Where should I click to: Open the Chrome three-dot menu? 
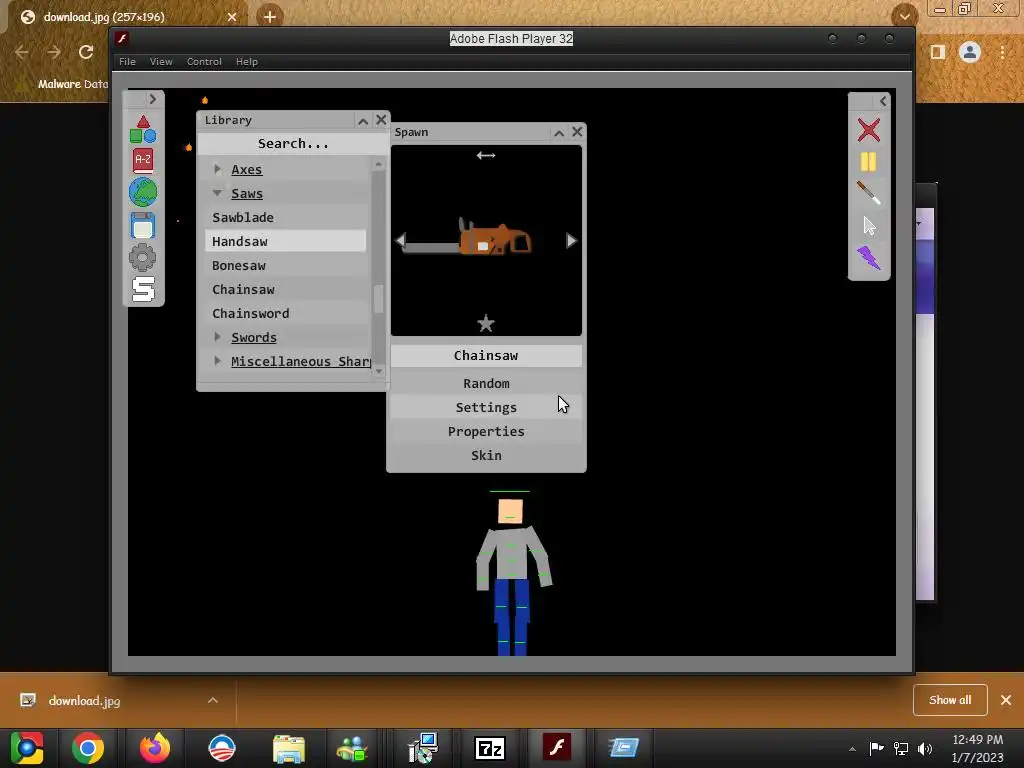(1002, 52)
